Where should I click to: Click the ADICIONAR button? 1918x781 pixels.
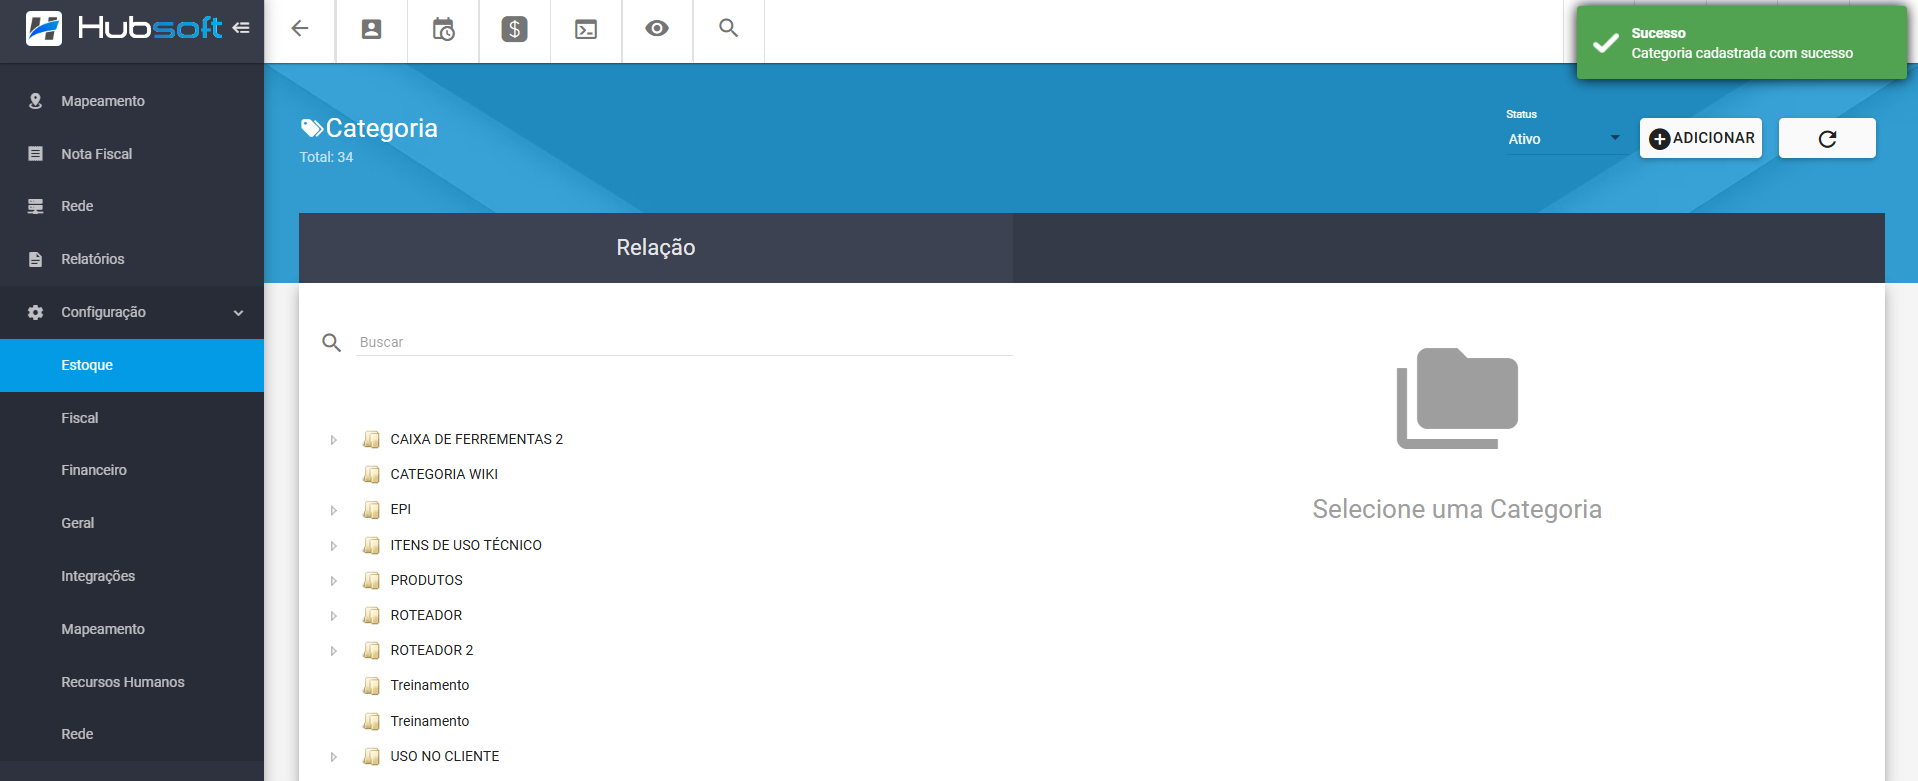pyautogui.click(x=1701, y=138)
